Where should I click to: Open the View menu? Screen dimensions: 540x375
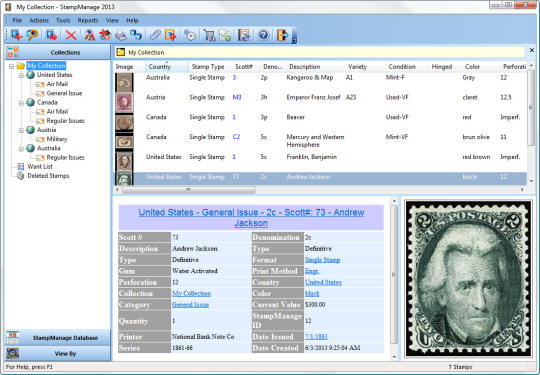[x=112, y=20]
